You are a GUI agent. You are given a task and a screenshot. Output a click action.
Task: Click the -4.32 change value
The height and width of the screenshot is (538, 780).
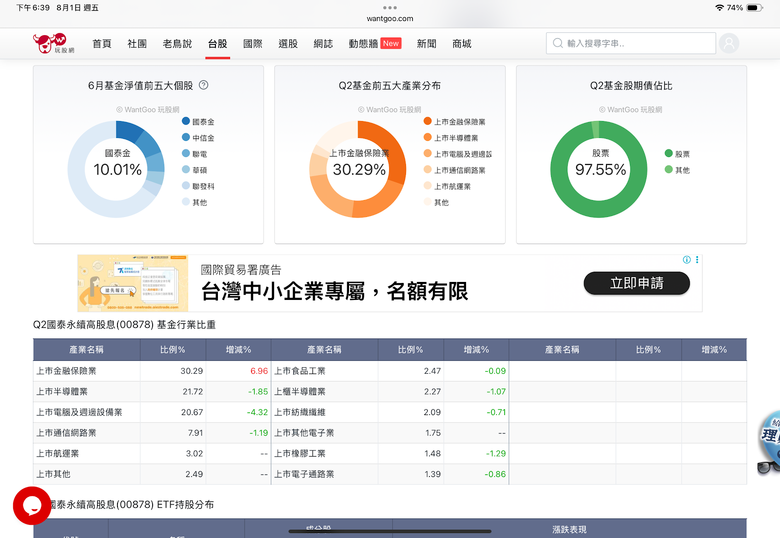click(x=257, y=412)
